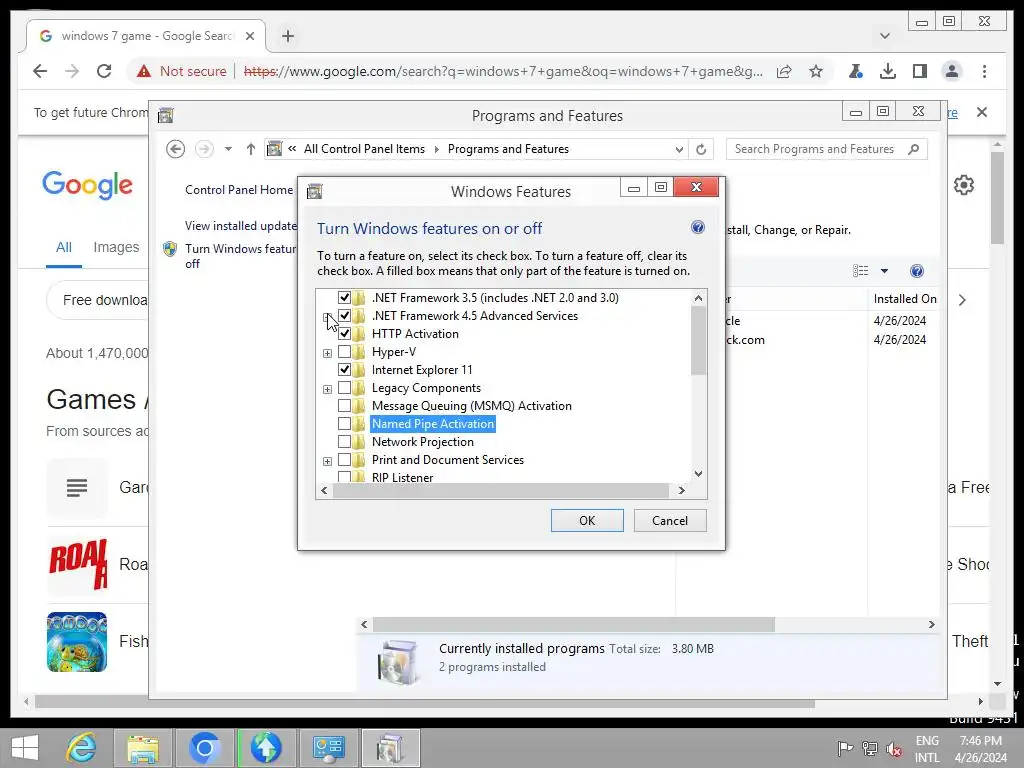Show more Google filter chips arrow
Screen dimensions: 1024x768
click(962, 300)
